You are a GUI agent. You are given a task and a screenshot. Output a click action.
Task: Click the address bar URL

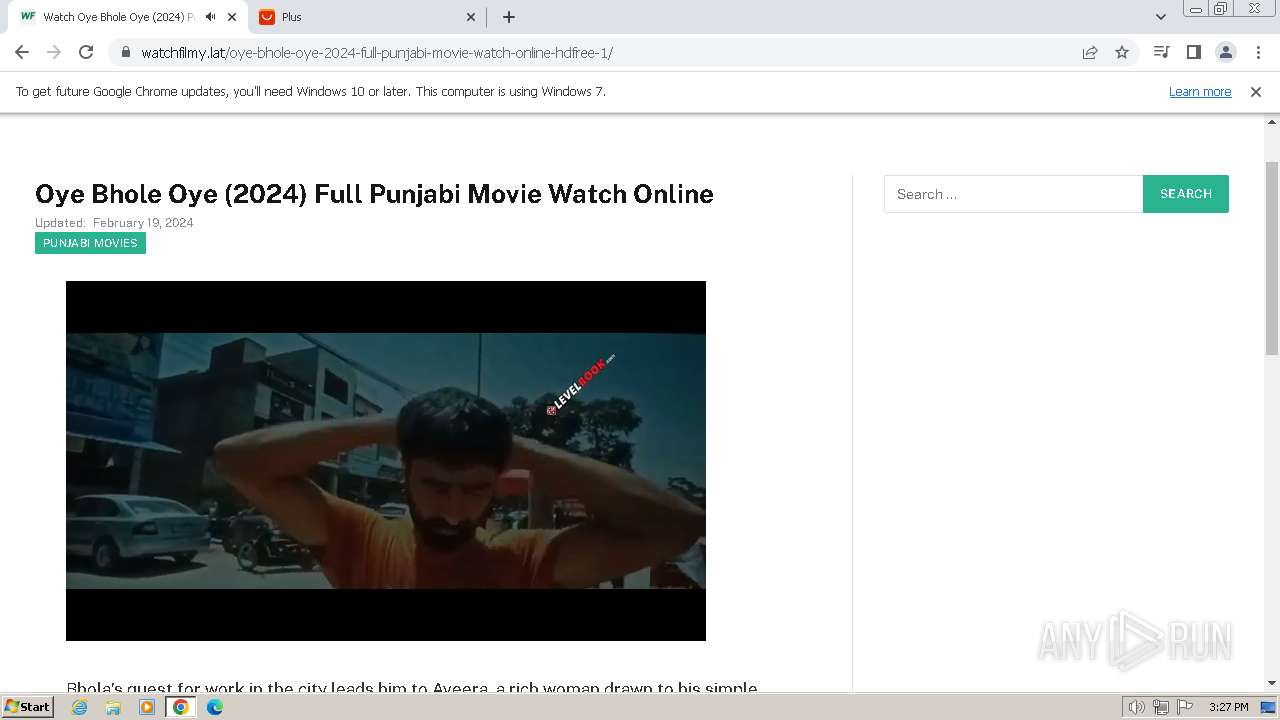click(x=376, y=53)
